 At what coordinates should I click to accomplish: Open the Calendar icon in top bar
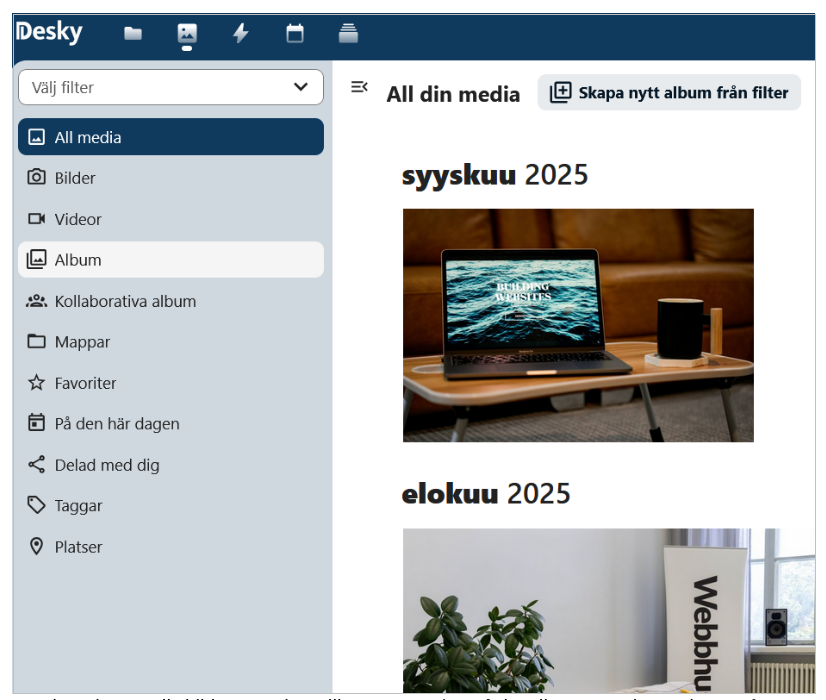(x=295, y=34)
